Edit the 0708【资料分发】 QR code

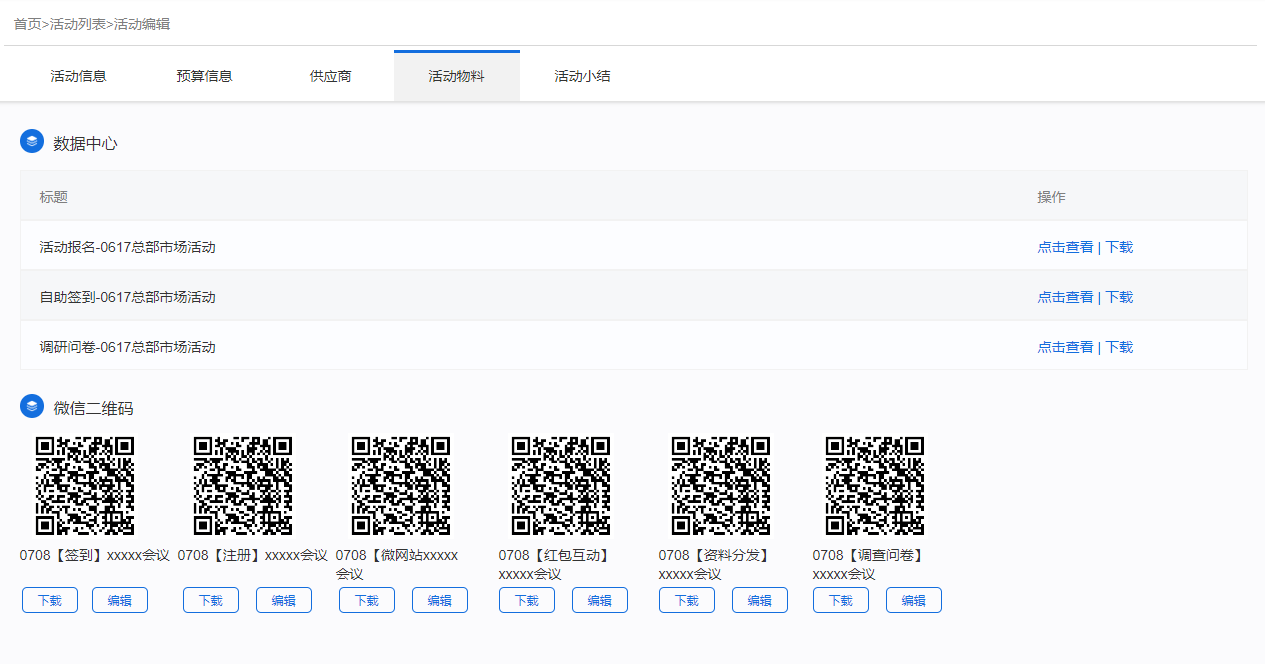(x=760, y=600)
